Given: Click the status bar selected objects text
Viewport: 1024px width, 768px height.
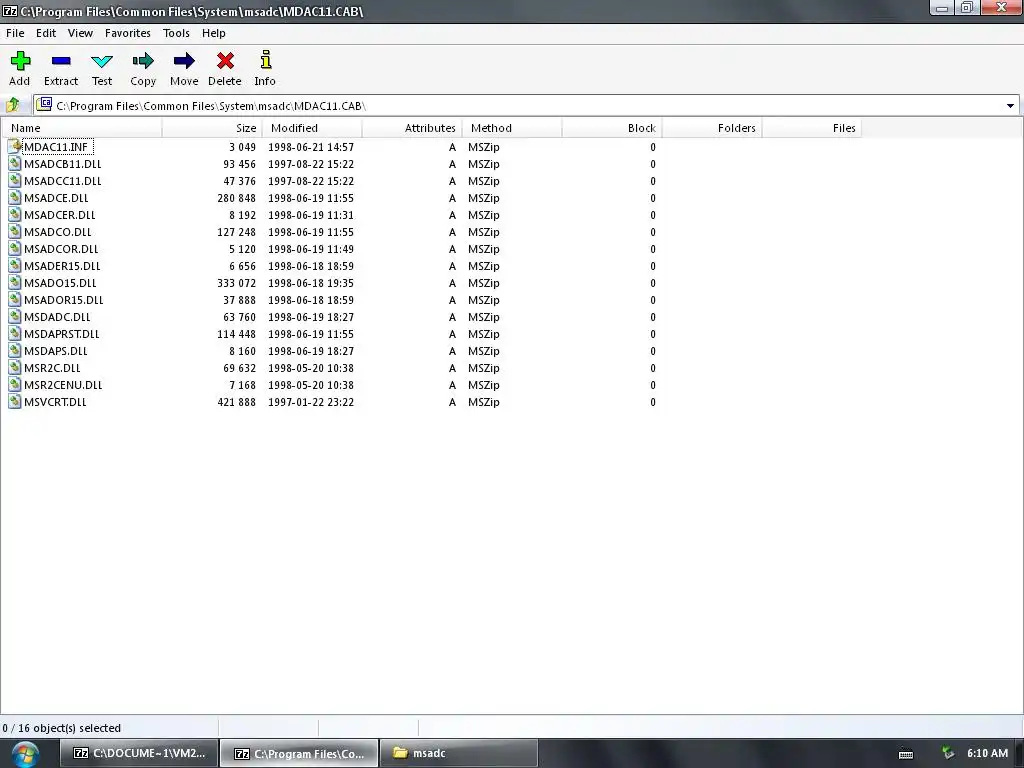Looking at the screenshot, I should click(x=61, y=728).
